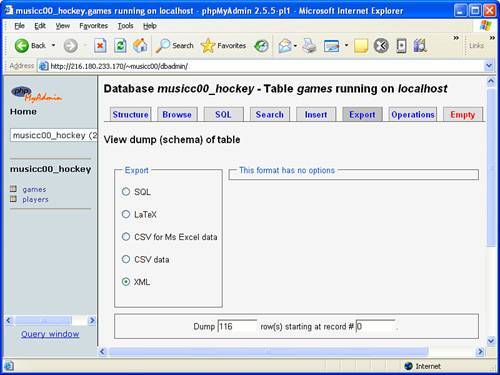Click the browser Back arrow icon
The height and width of the screenshot is (375, 500).
coord(22,46)
